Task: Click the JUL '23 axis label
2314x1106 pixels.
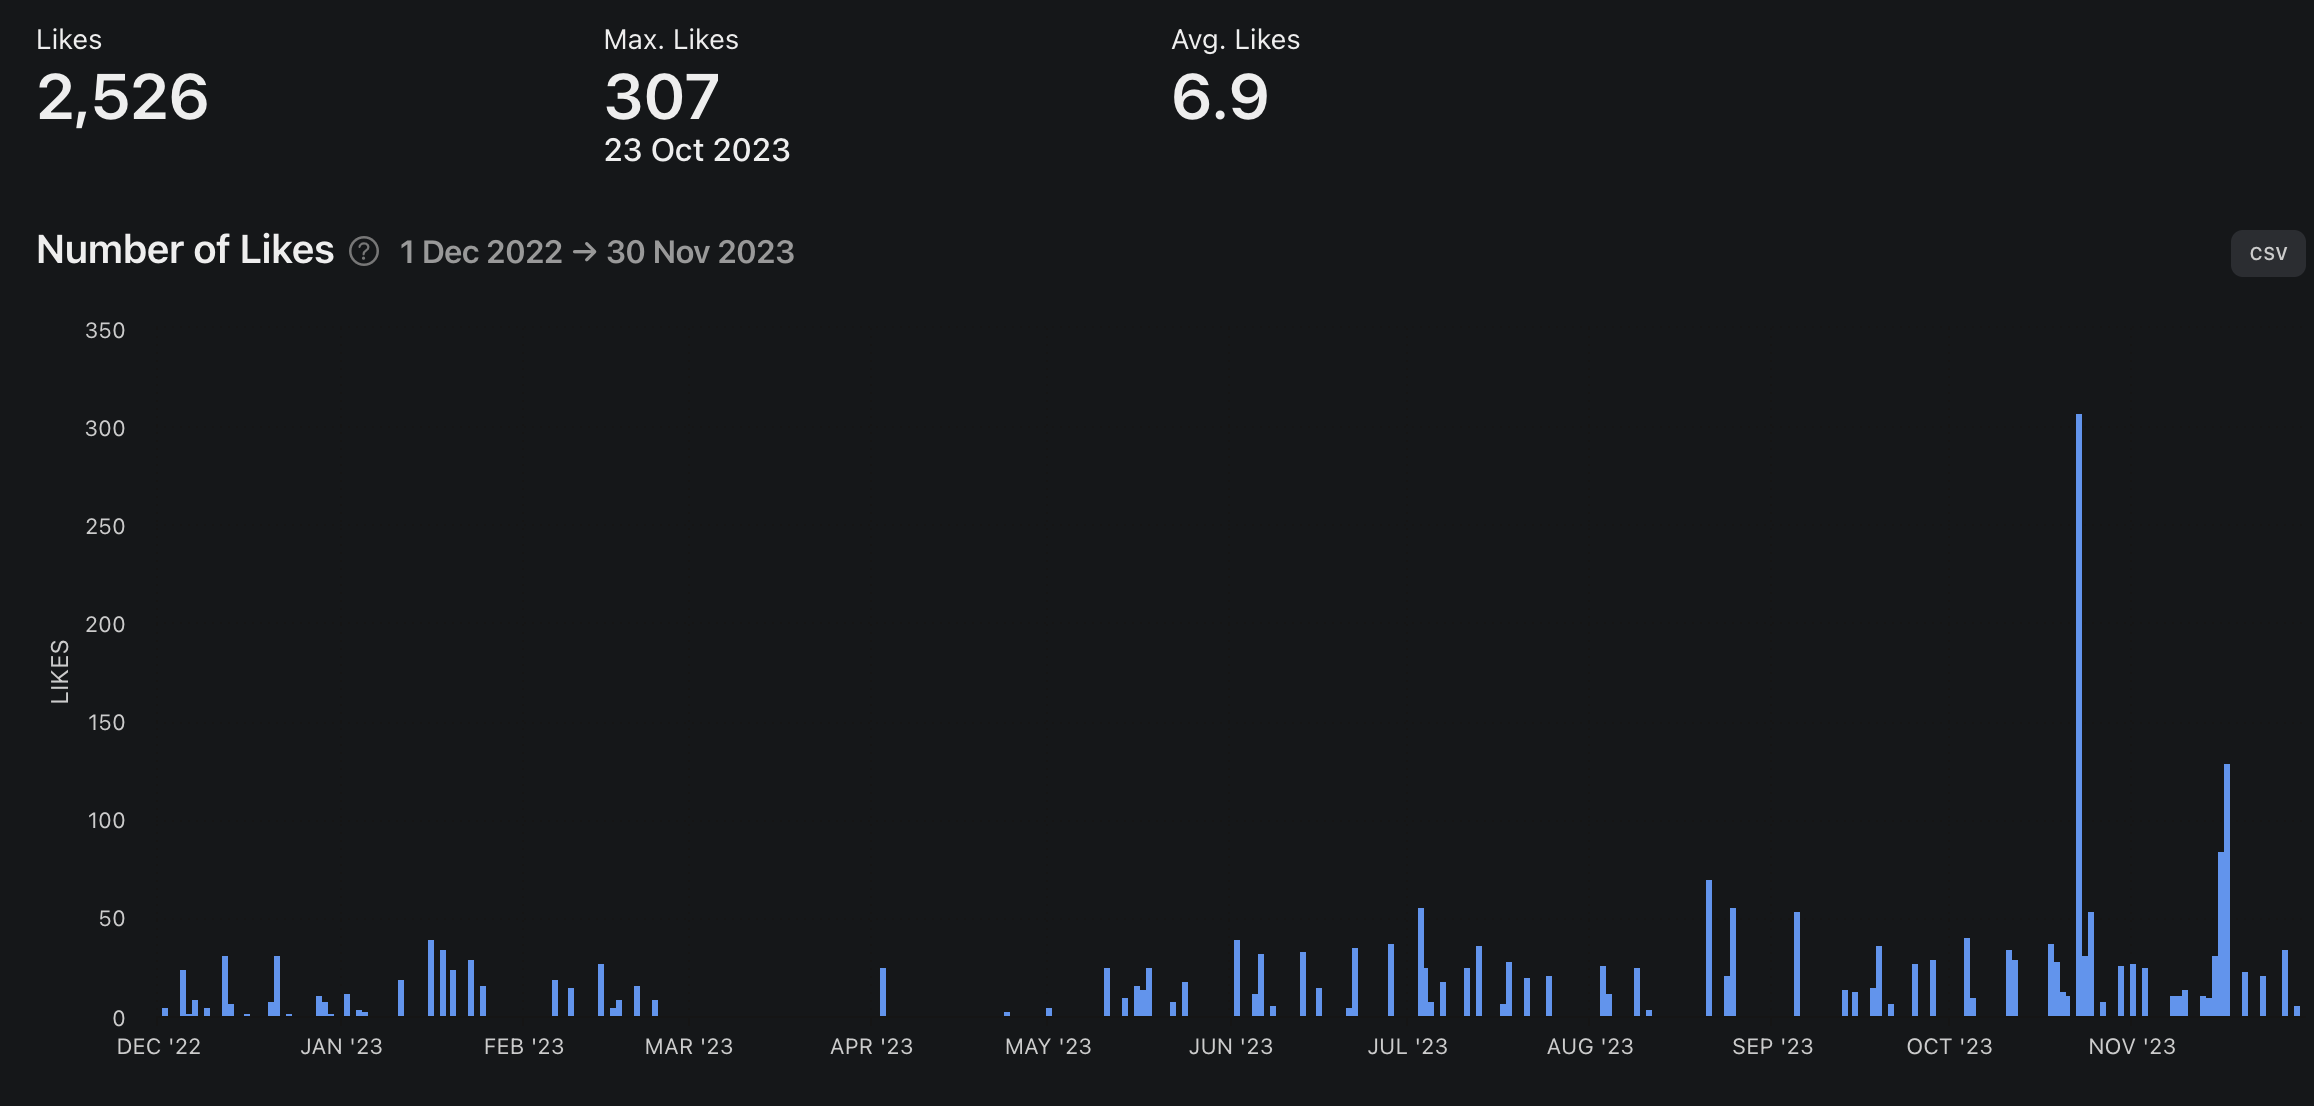Action: point(1407,1046)
